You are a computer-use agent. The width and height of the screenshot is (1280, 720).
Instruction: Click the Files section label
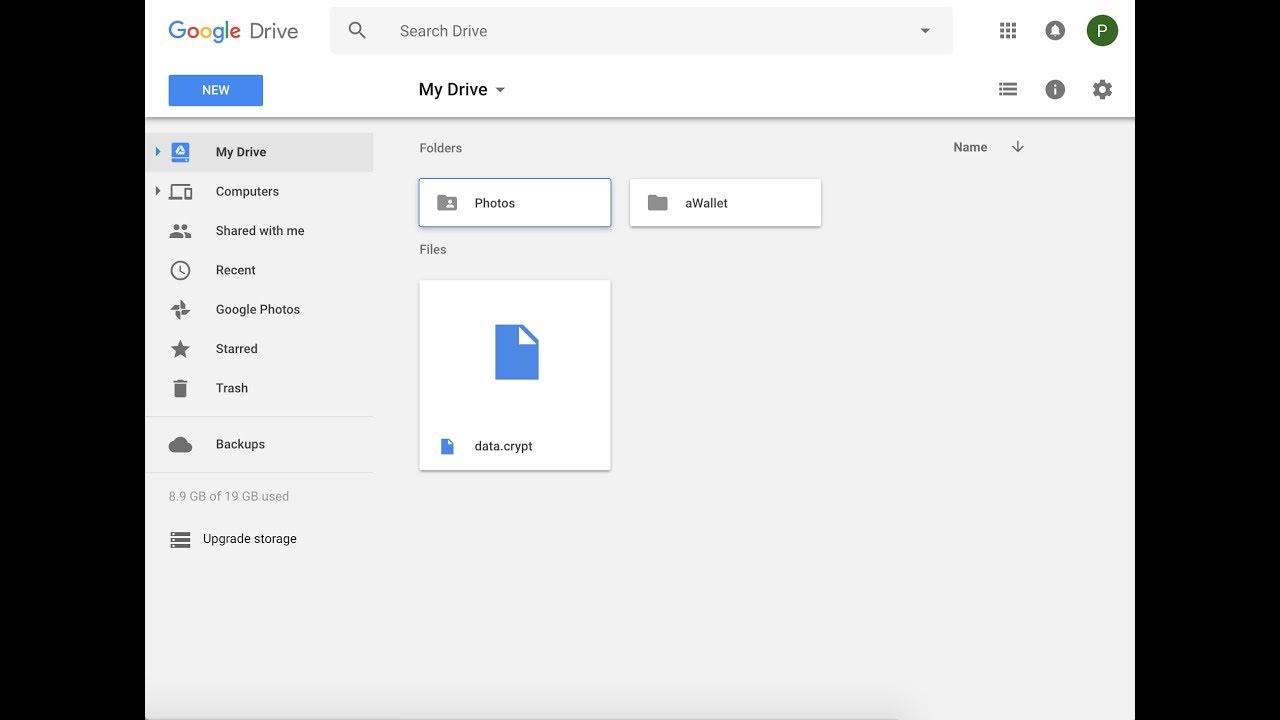[x=433, y=249]
